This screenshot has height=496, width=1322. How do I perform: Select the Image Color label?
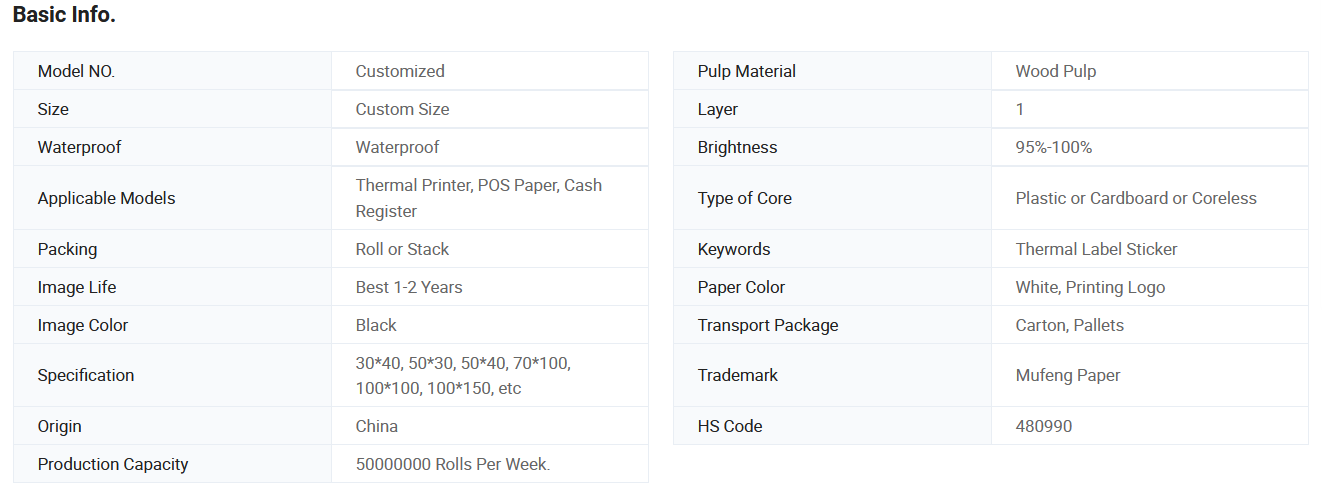click(x=83, y=325)
